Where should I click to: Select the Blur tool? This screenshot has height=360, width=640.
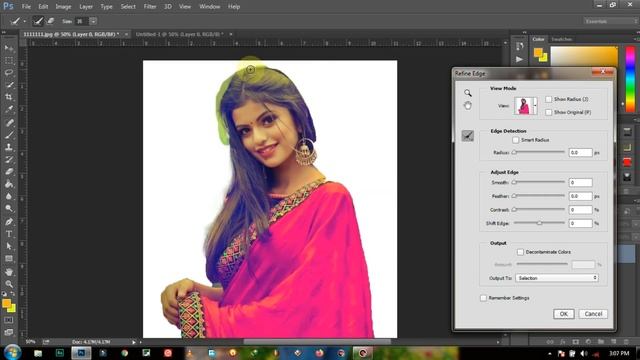pos(9,196)
